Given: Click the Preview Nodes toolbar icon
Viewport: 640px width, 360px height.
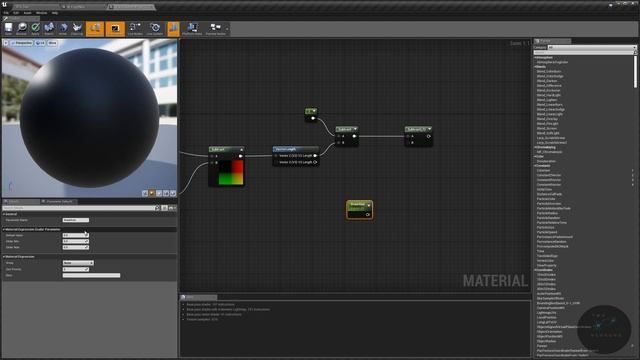Looking at the screenshot, I should click(x=215, y=29).
